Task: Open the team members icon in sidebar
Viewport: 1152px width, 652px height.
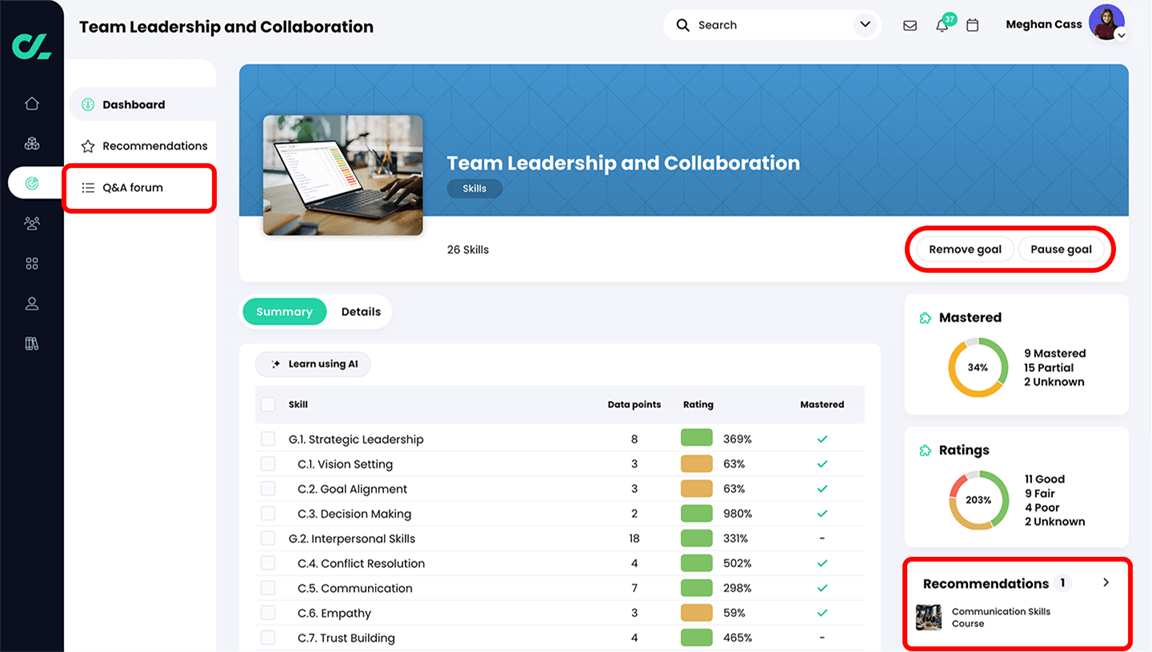Action: click(x=31, y=223)
